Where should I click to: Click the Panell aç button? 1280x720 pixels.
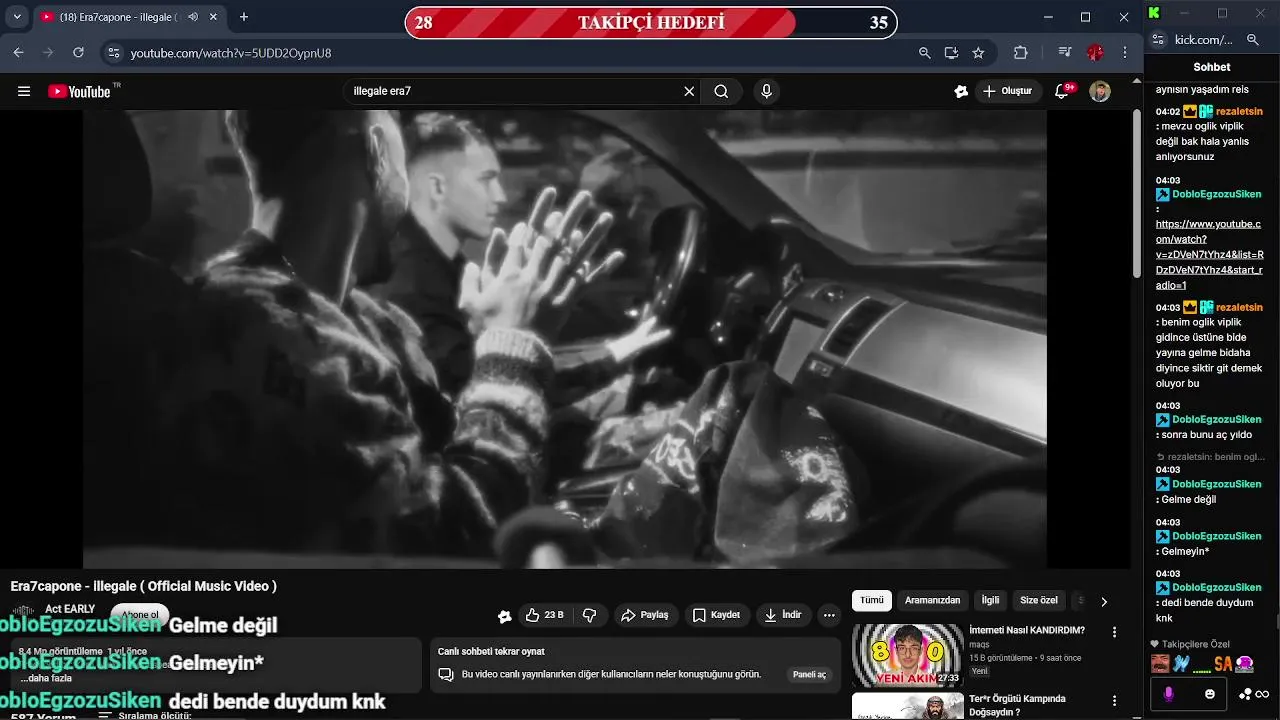coord(809,675)
